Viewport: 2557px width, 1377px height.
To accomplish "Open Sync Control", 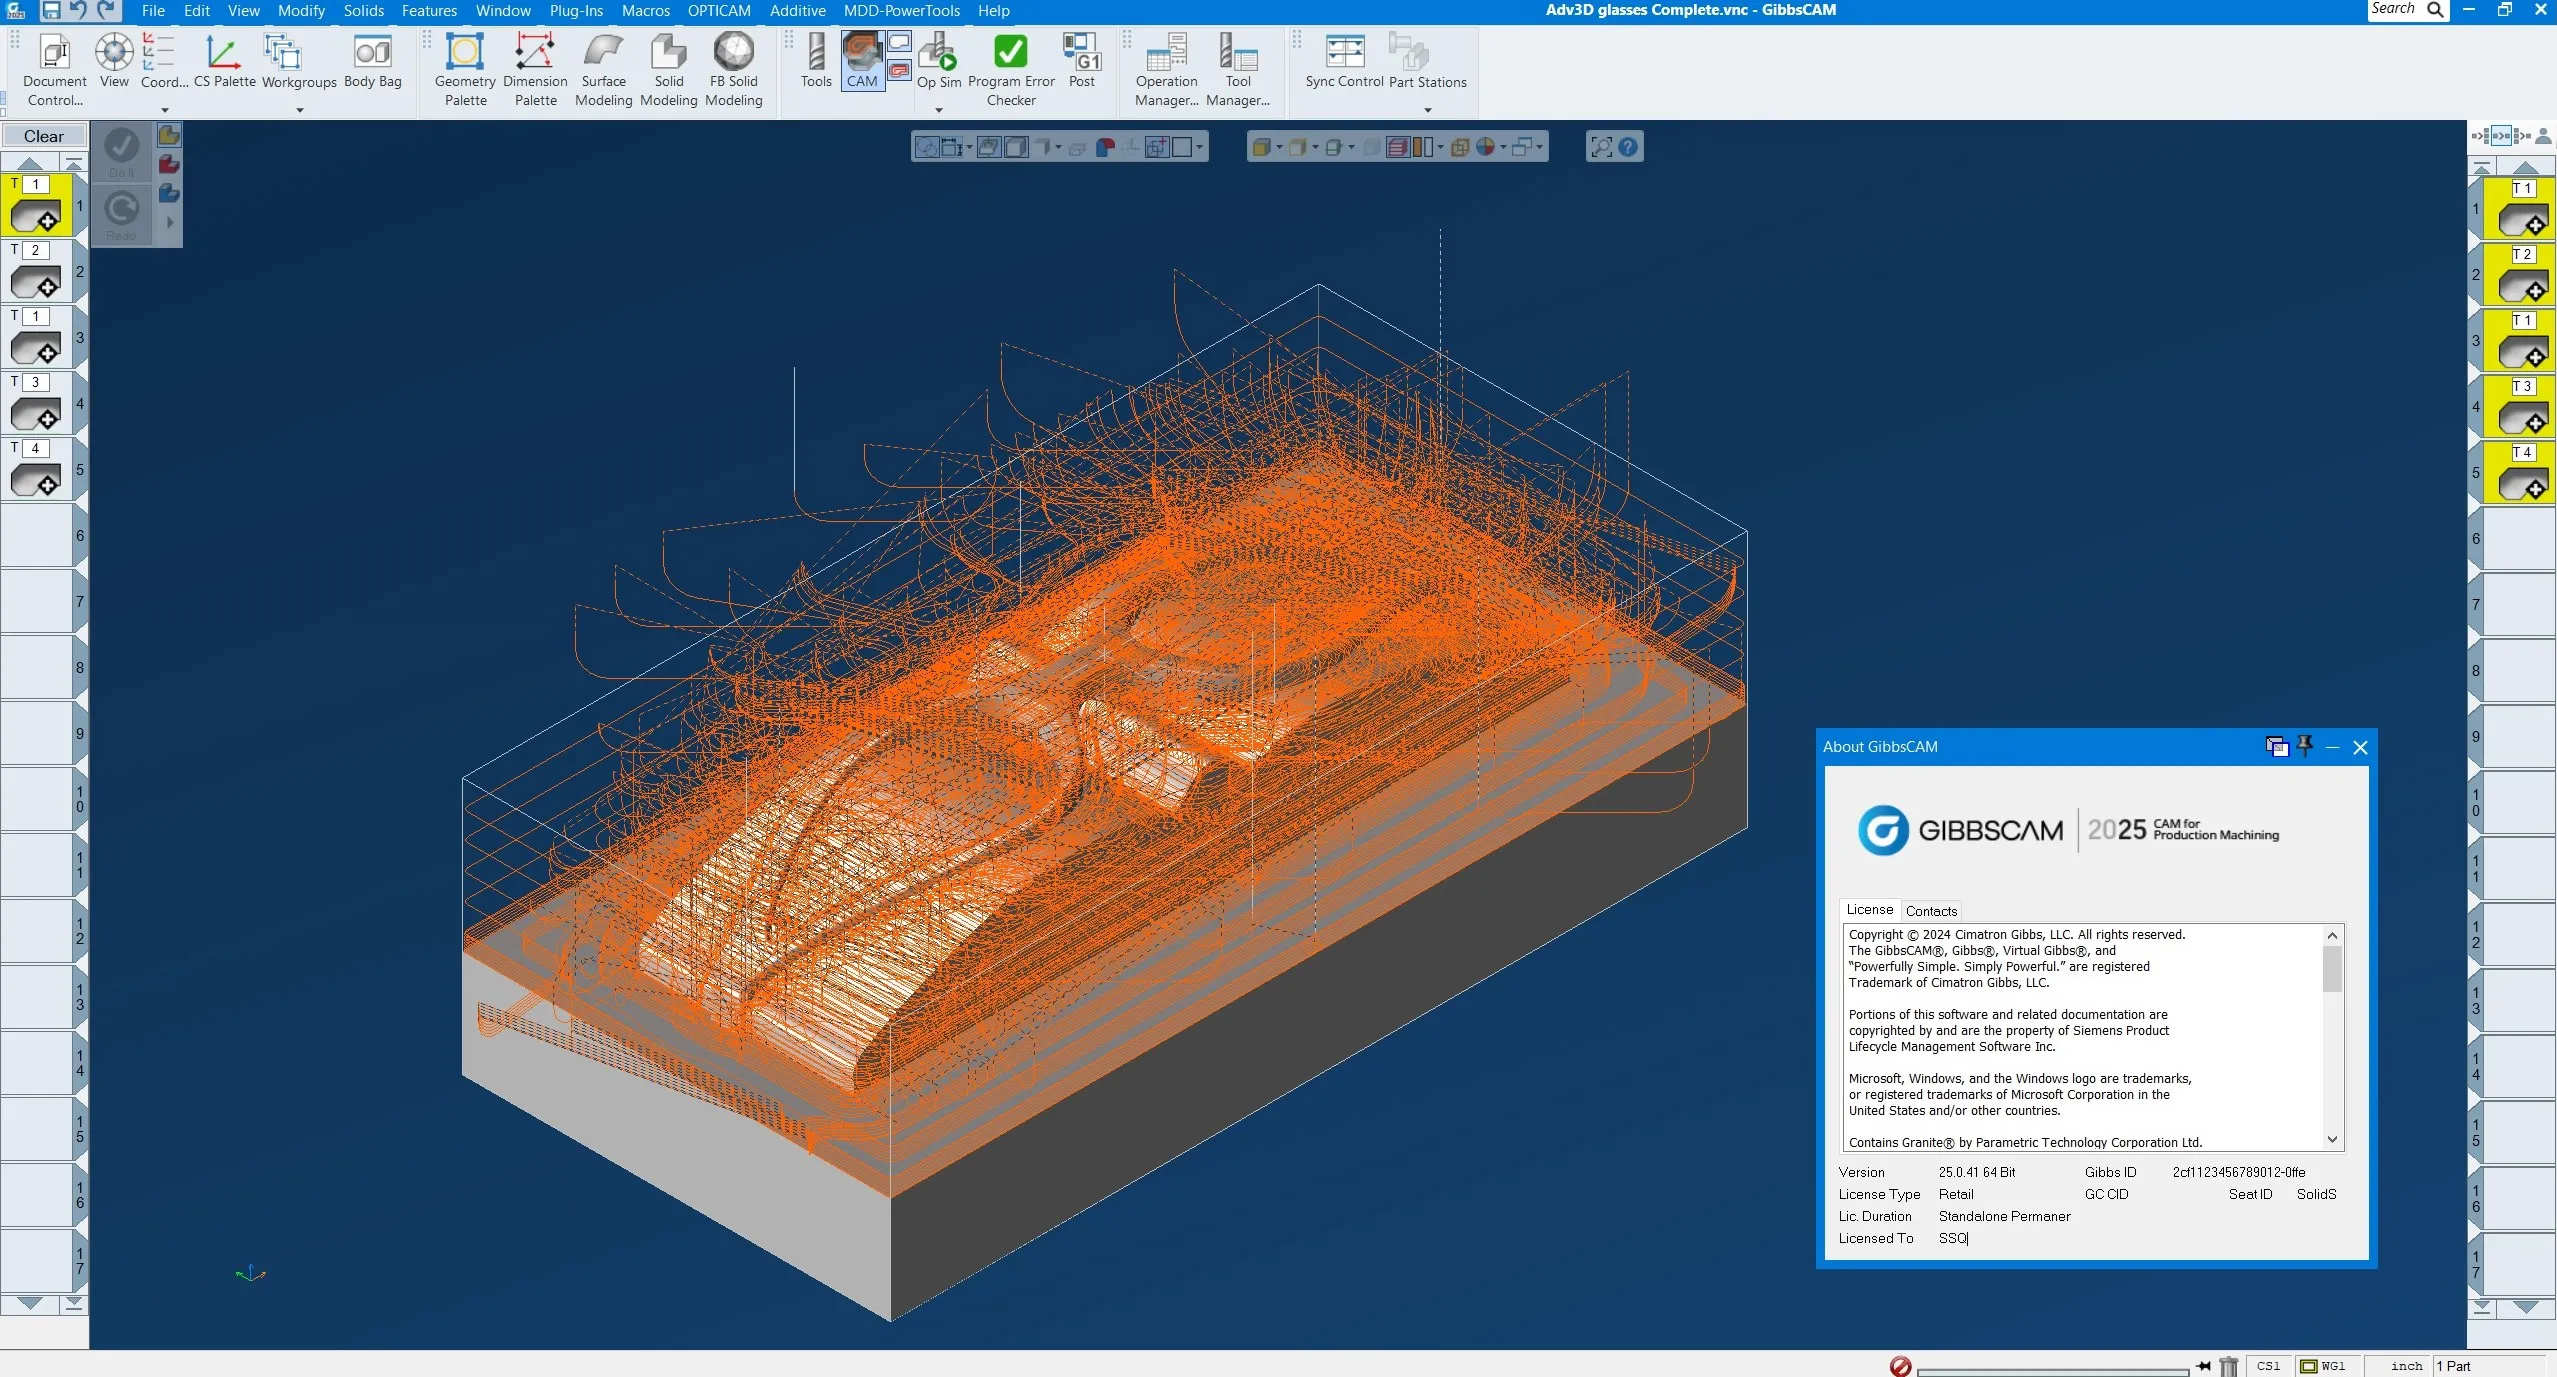I will coord(1344,61).
